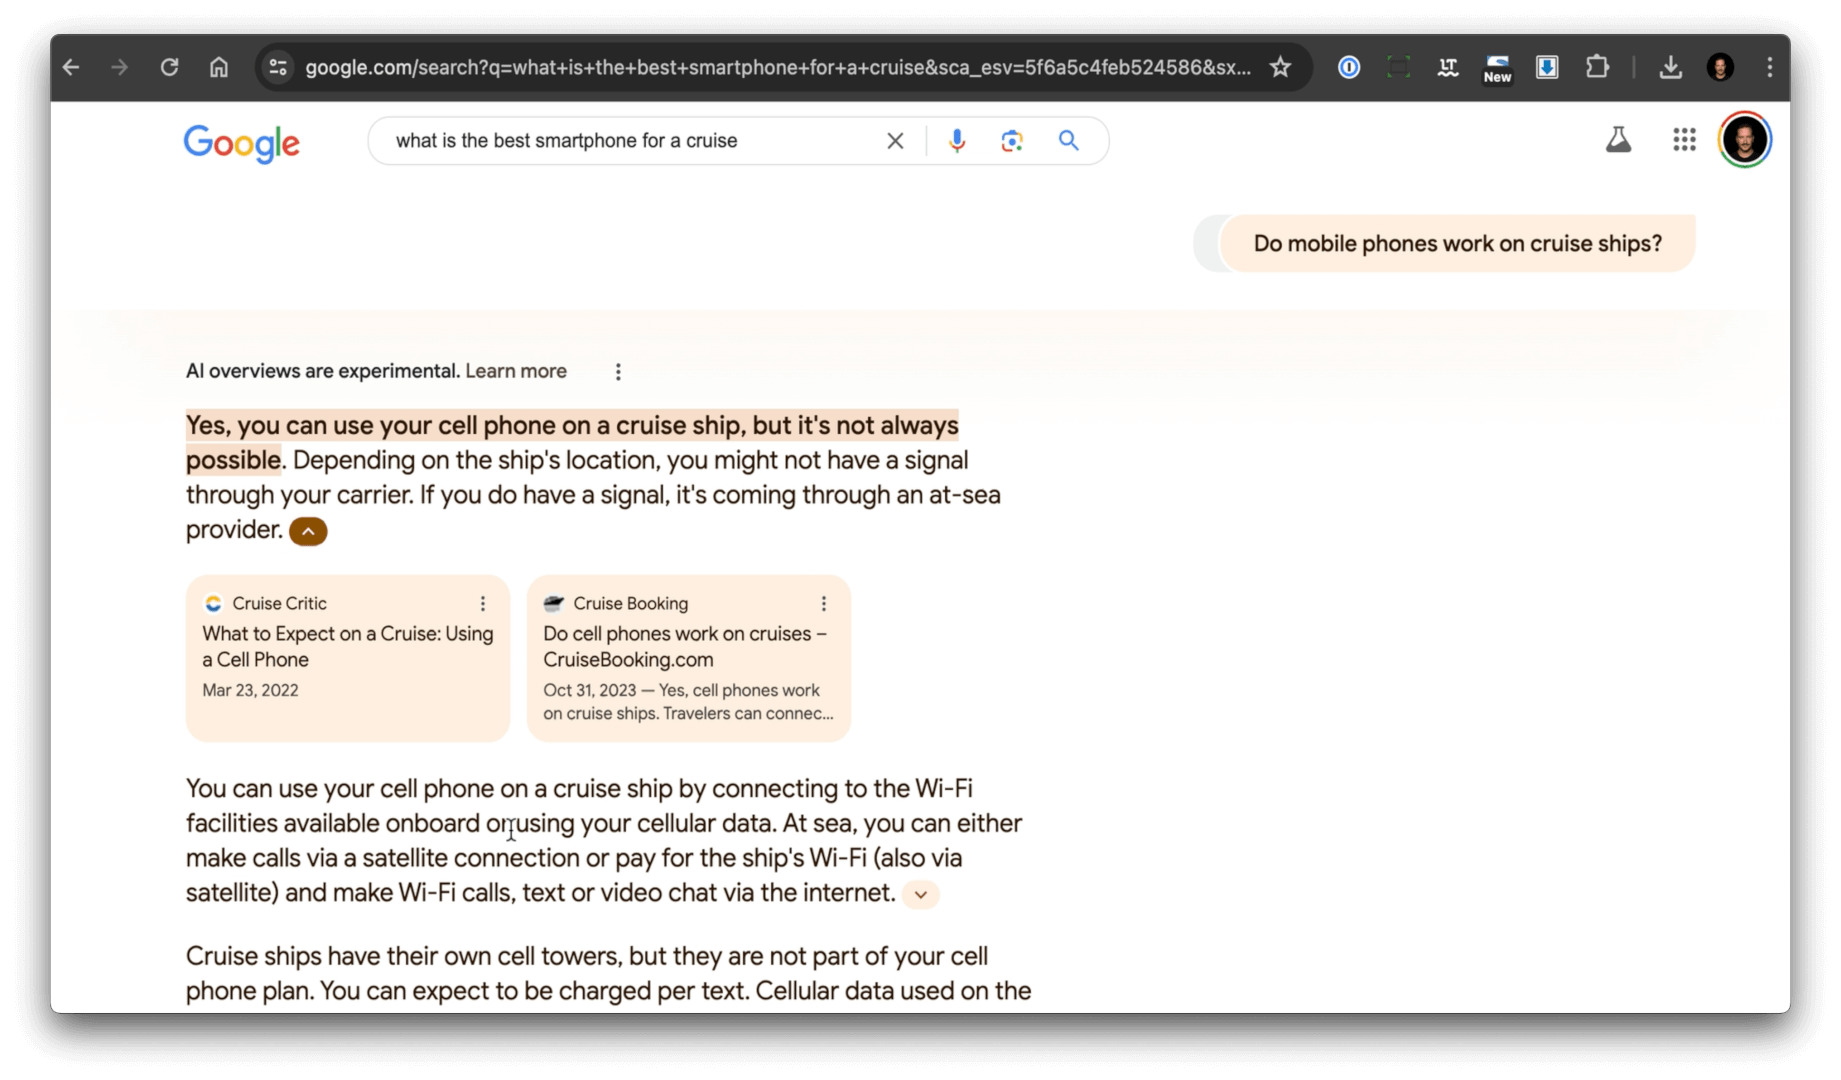The height and width of the screenshot is (1080, 1841).
Task: Open the Cruise Booking source card
Action: coord(689,658)
